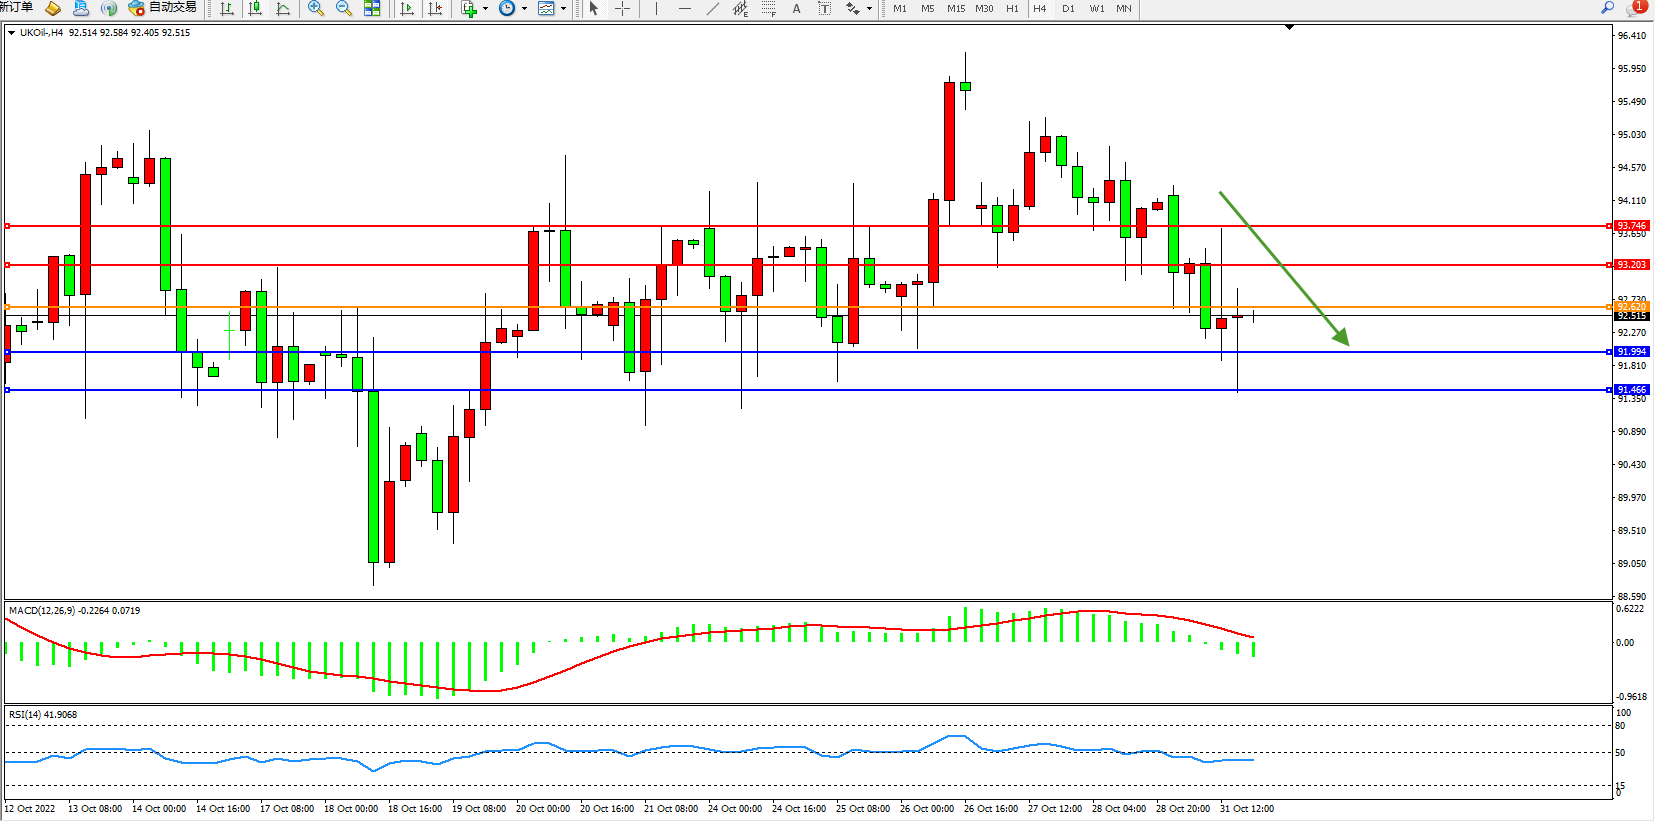Select the W1 timeframe button

tap(1097, 8)
